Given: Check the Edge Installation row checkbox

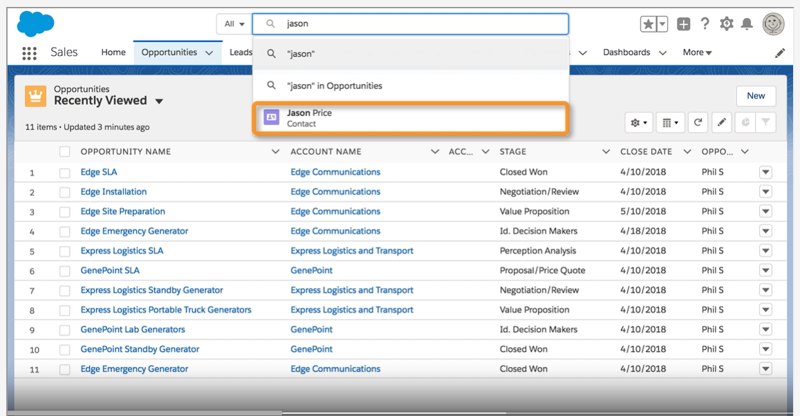Looking at the screenshot, I should [65, 192].
